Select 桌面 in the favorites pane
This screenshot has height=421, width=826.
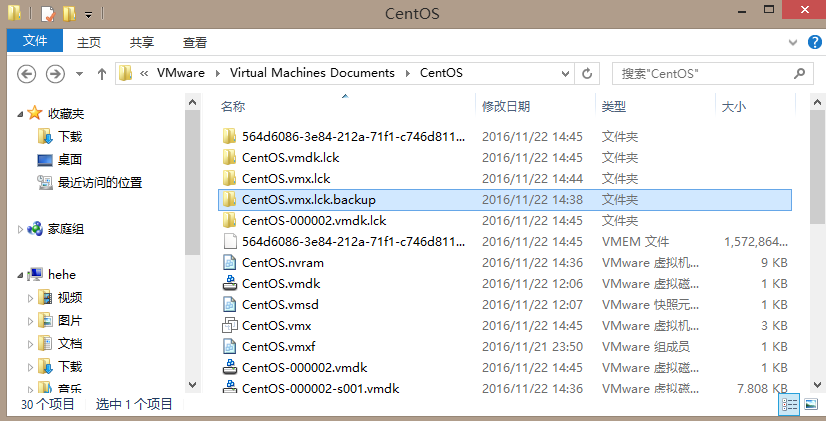69,159
